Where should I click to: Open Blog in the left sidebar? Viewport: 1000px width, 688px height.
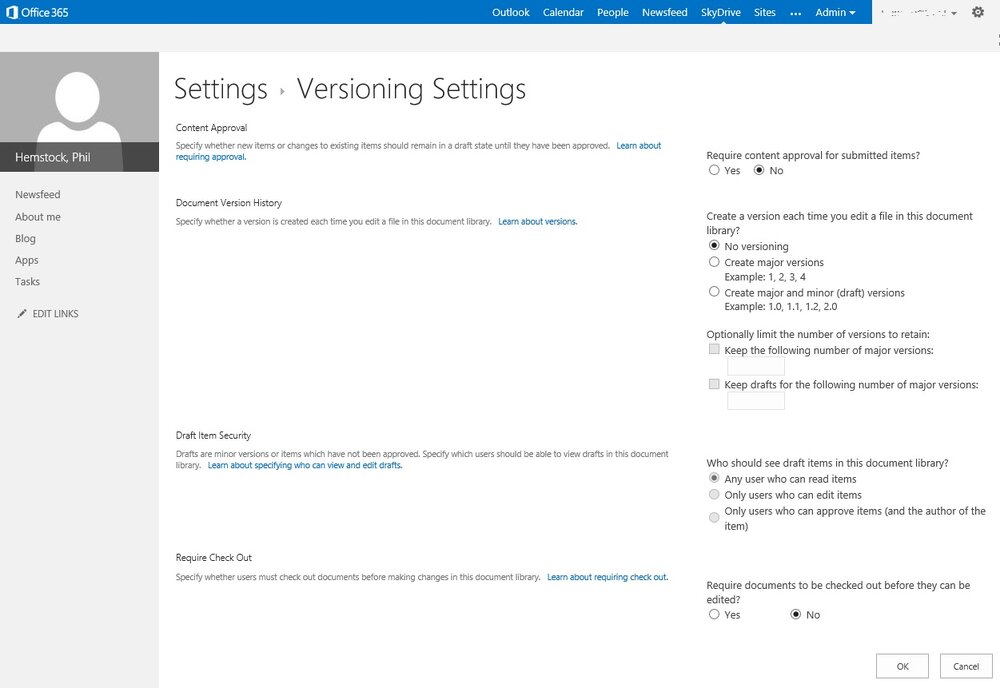[26, 238]
